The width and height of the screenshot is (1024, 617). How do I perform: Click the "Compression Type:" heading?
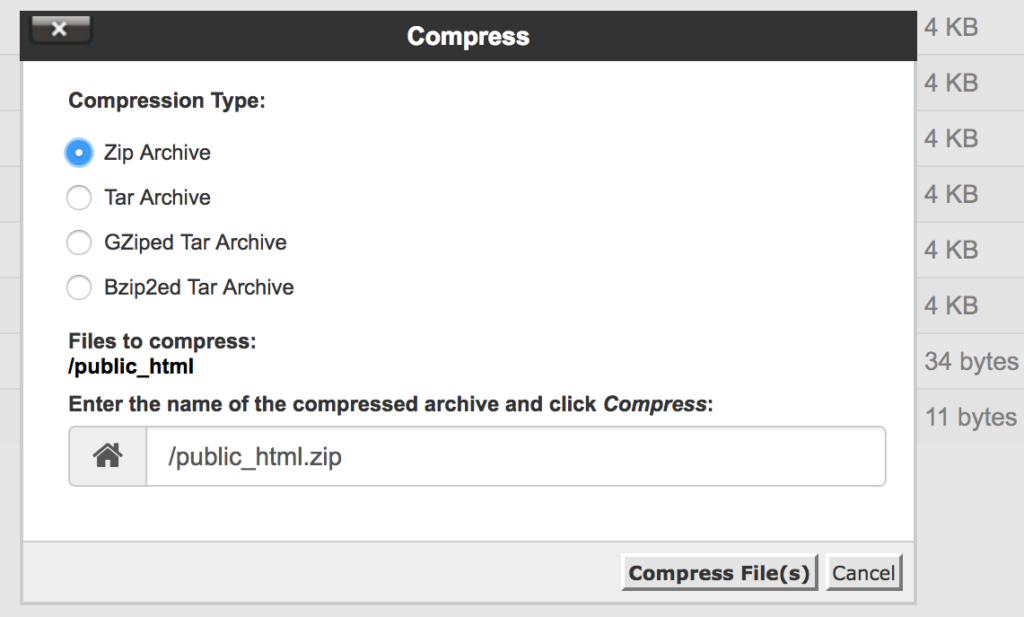167,101
